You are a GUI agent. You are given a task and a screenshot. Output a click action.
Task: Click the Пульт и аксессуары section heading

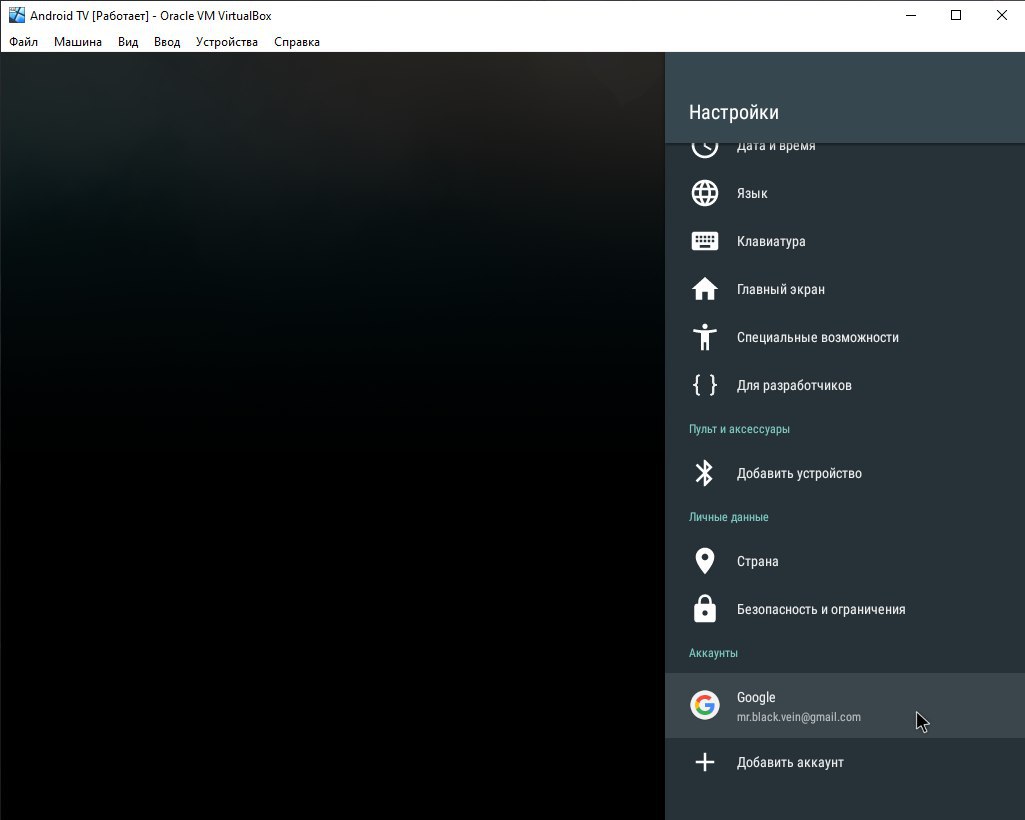739,429
